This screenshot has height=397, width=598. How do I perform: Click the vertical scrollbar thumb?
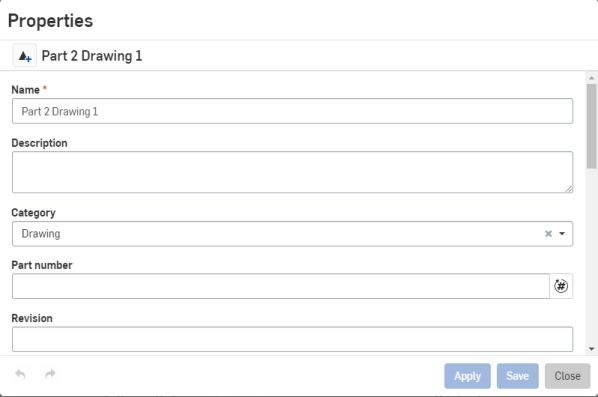(592, 126)
